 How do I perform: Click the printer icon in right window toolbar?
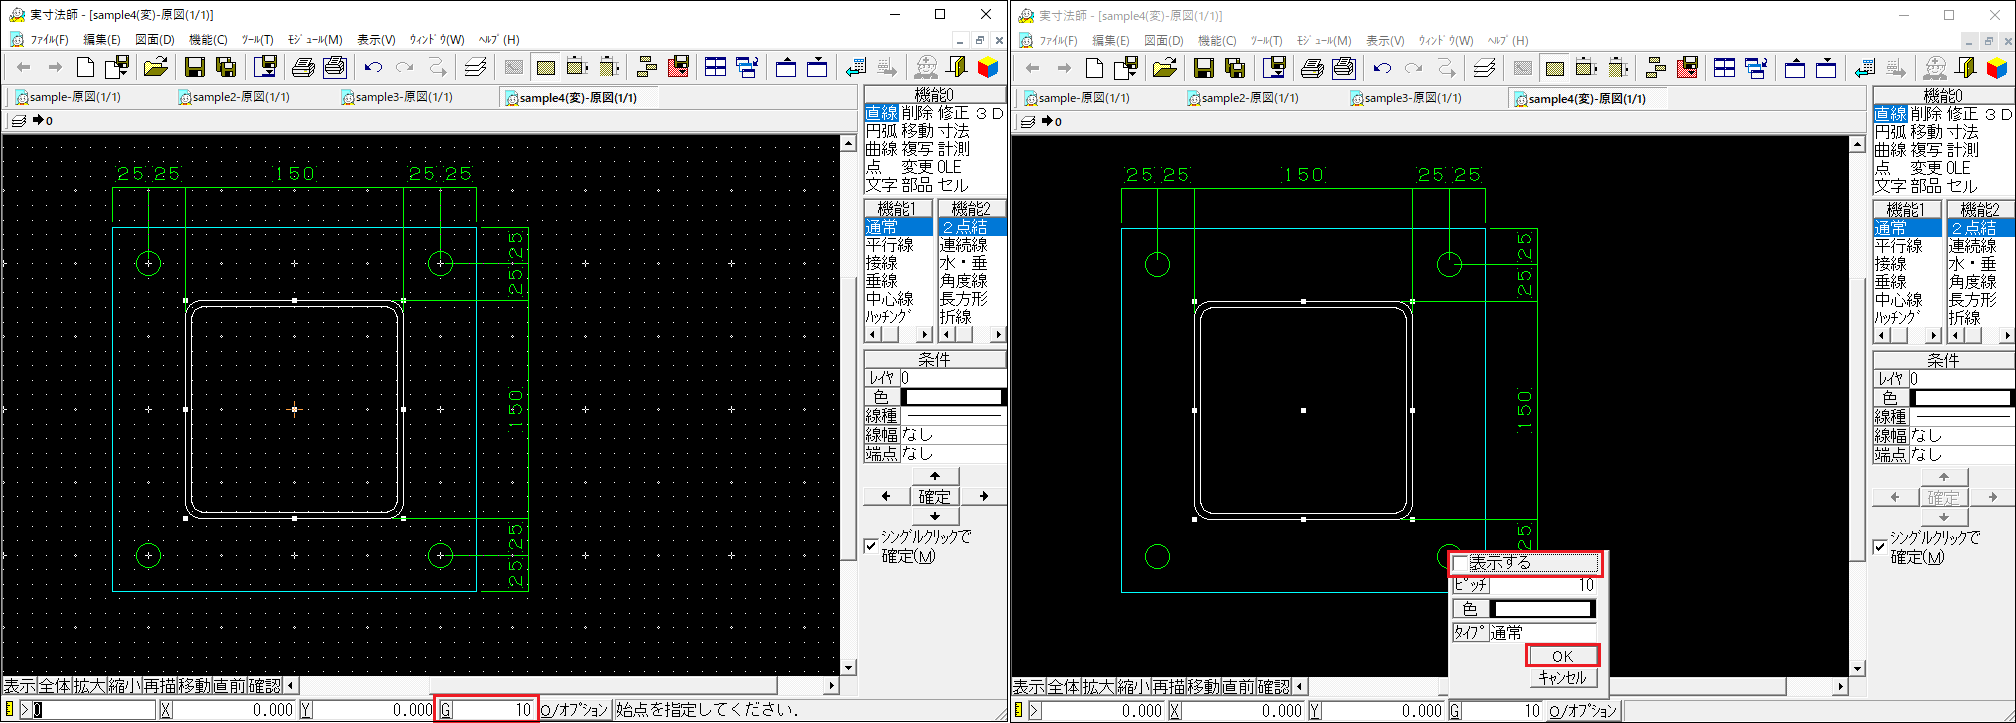pyautogui.click(x=1312, y=68)
